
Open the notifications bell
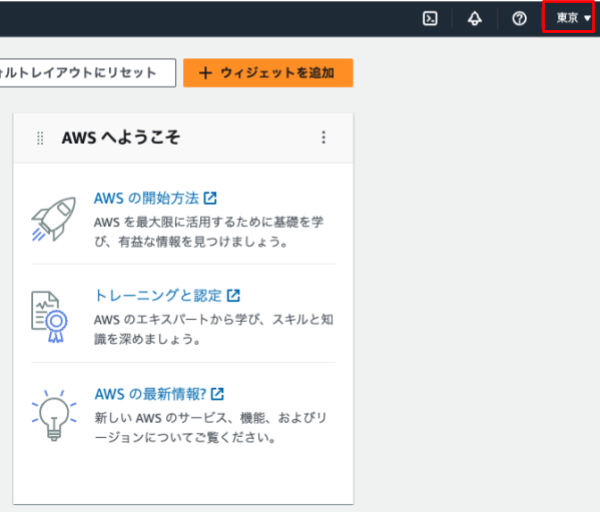(474, 18)
